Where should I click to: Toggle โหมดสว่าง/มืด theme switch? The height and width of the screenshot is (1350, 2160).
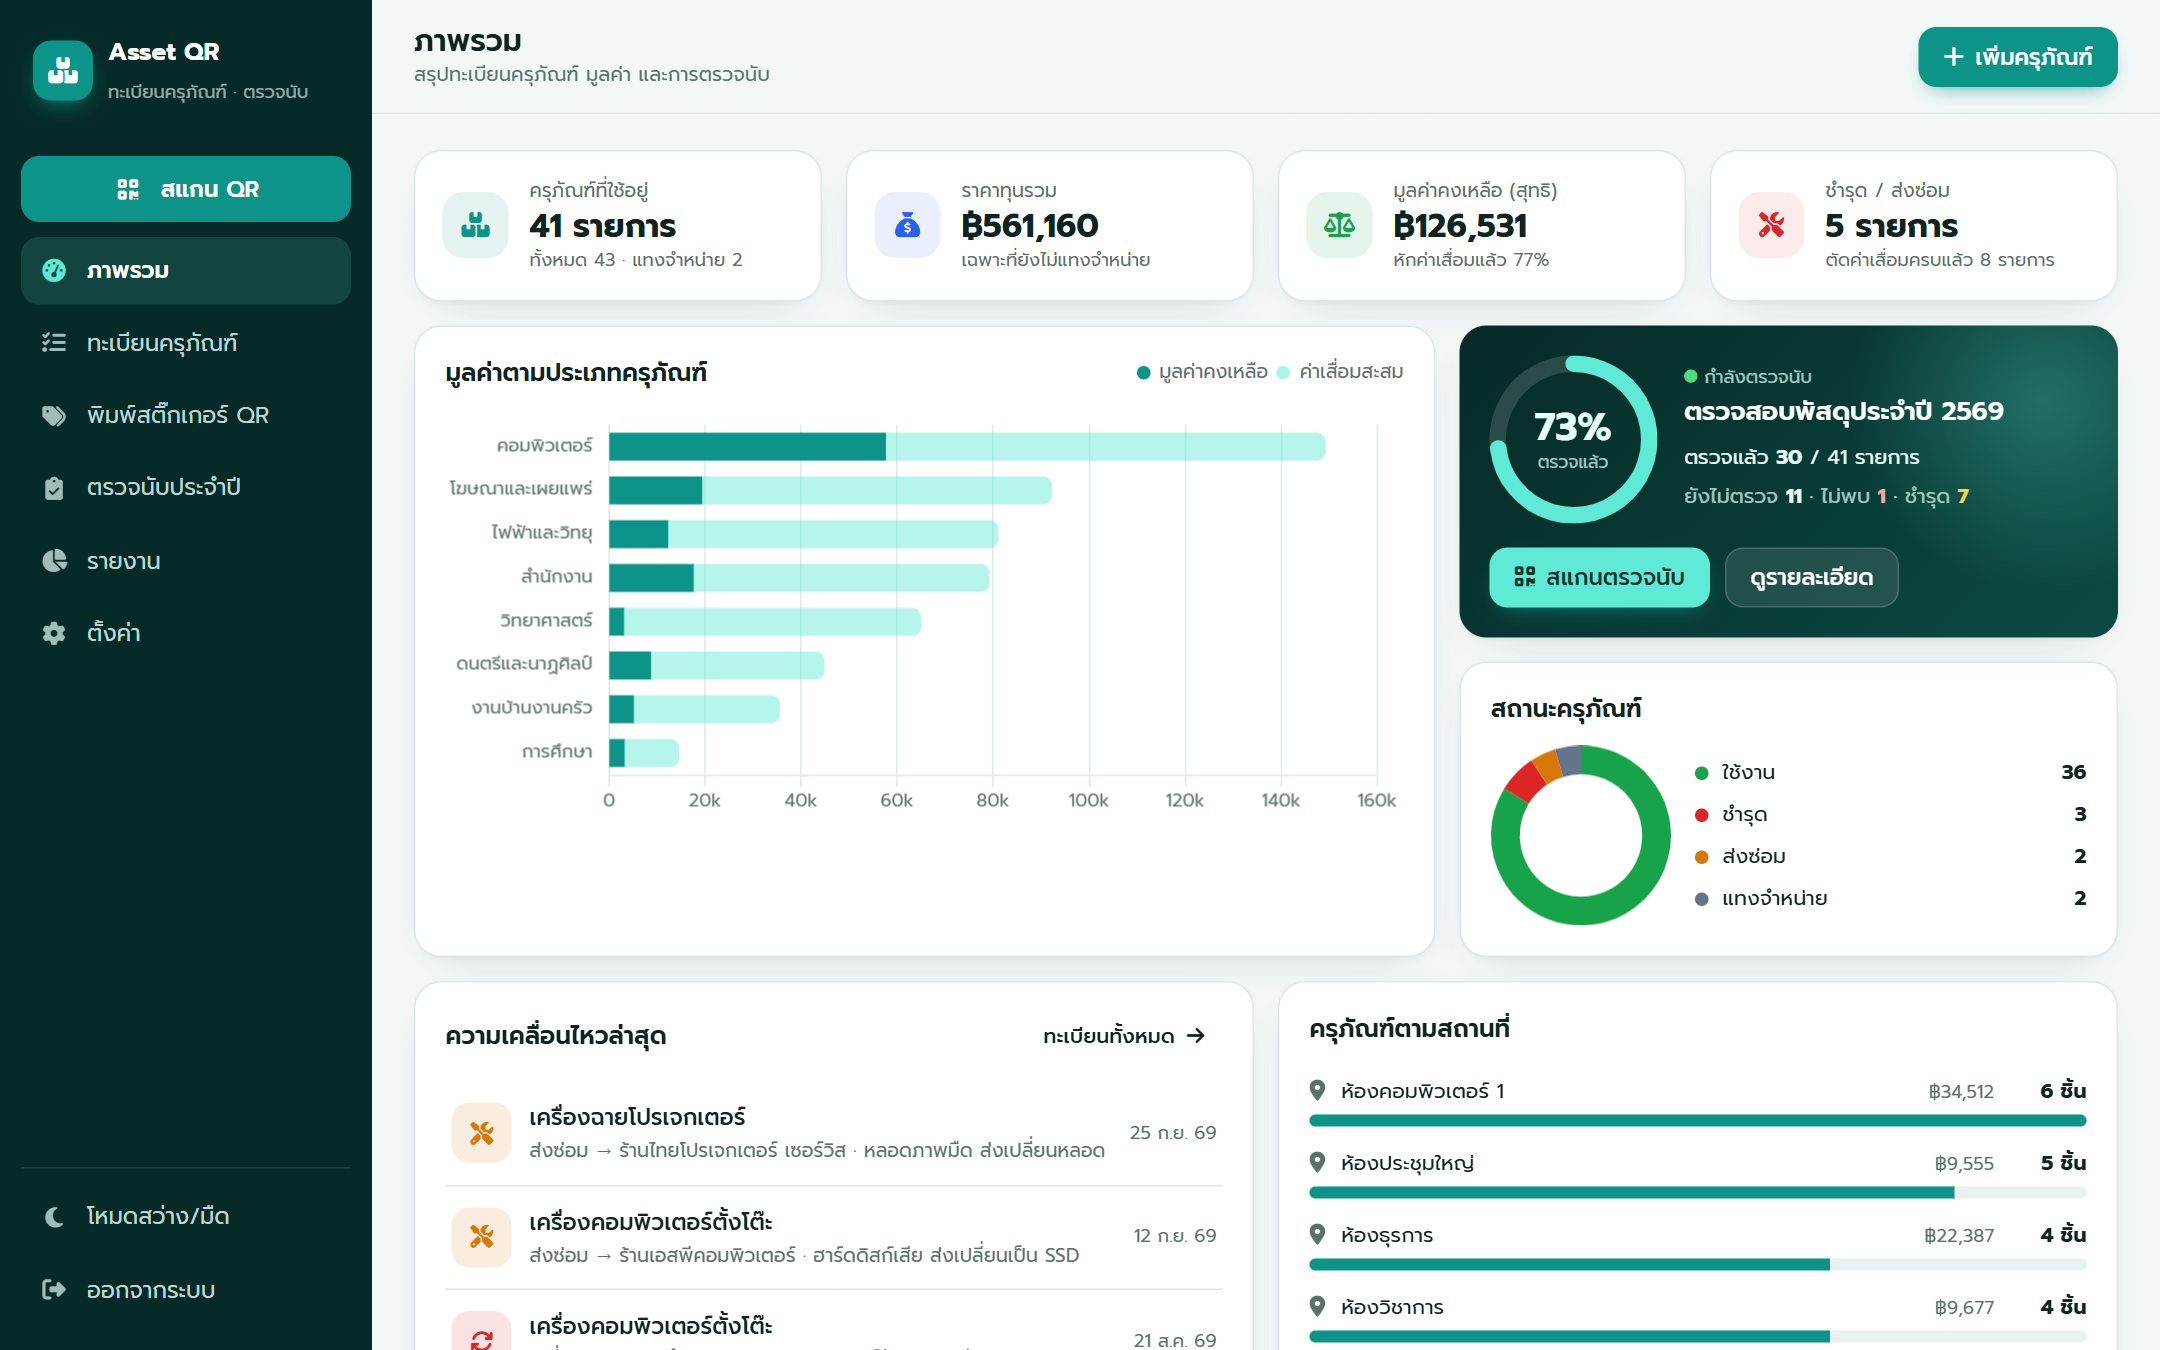point(186,1216)
